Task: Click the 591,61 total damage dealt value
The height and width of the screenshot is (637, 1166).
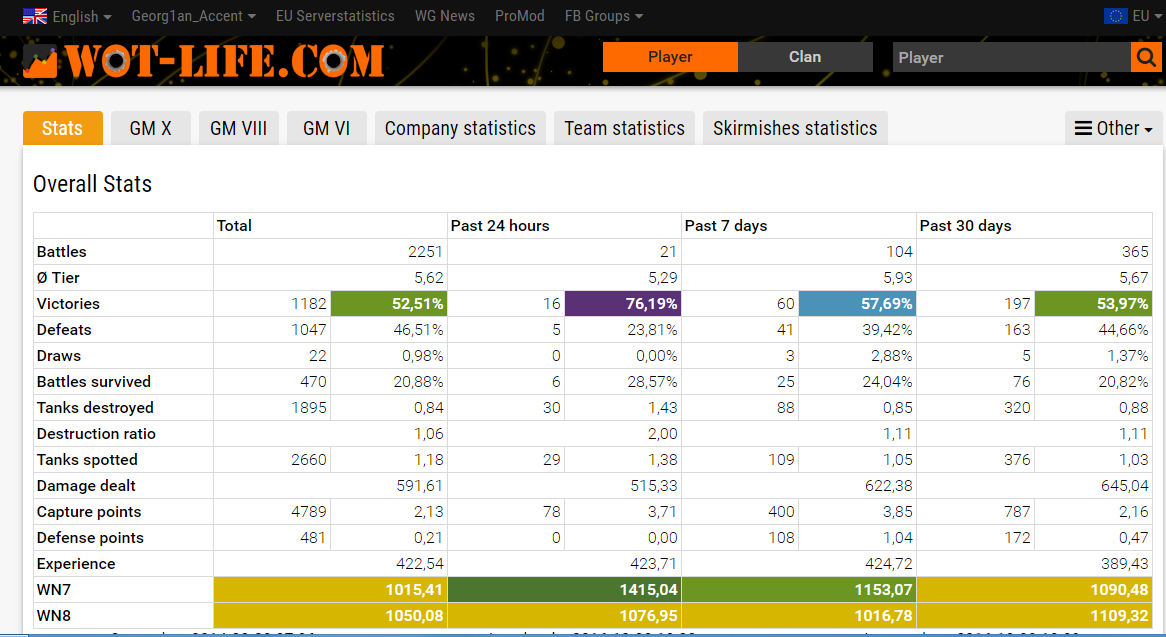Action: (419, 486)
